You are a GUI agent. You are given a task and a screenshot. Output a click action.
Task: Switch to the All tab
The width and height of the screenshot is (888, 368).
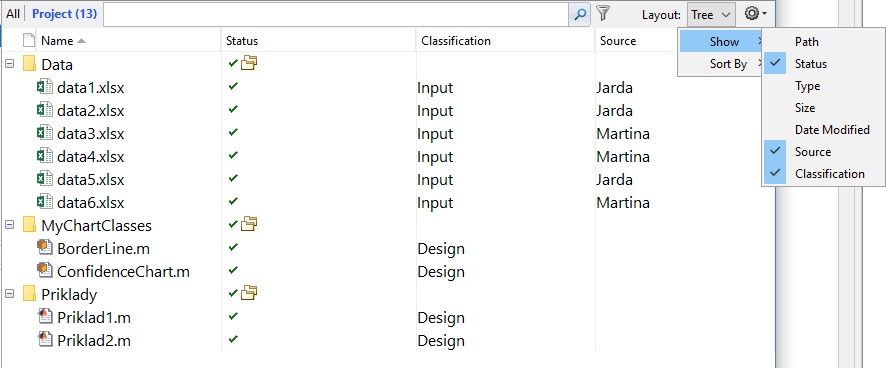tap(13, 14)
